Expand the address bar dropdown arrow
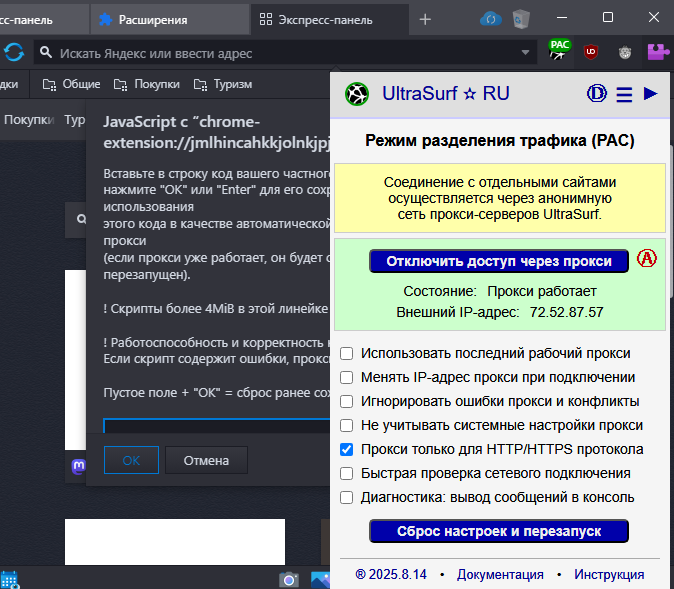Viewport: 674px width, 589px height. pyautogui.click(x=525, y=53)
